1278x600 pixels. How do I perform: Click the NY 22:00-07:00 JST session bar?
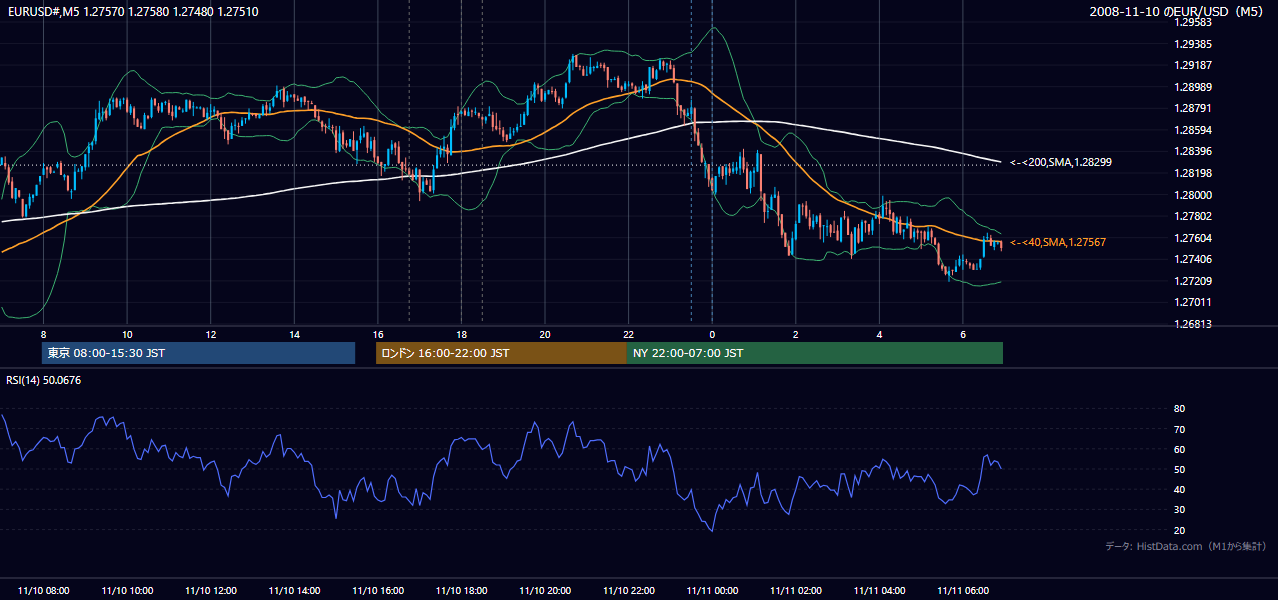point(815,353)
